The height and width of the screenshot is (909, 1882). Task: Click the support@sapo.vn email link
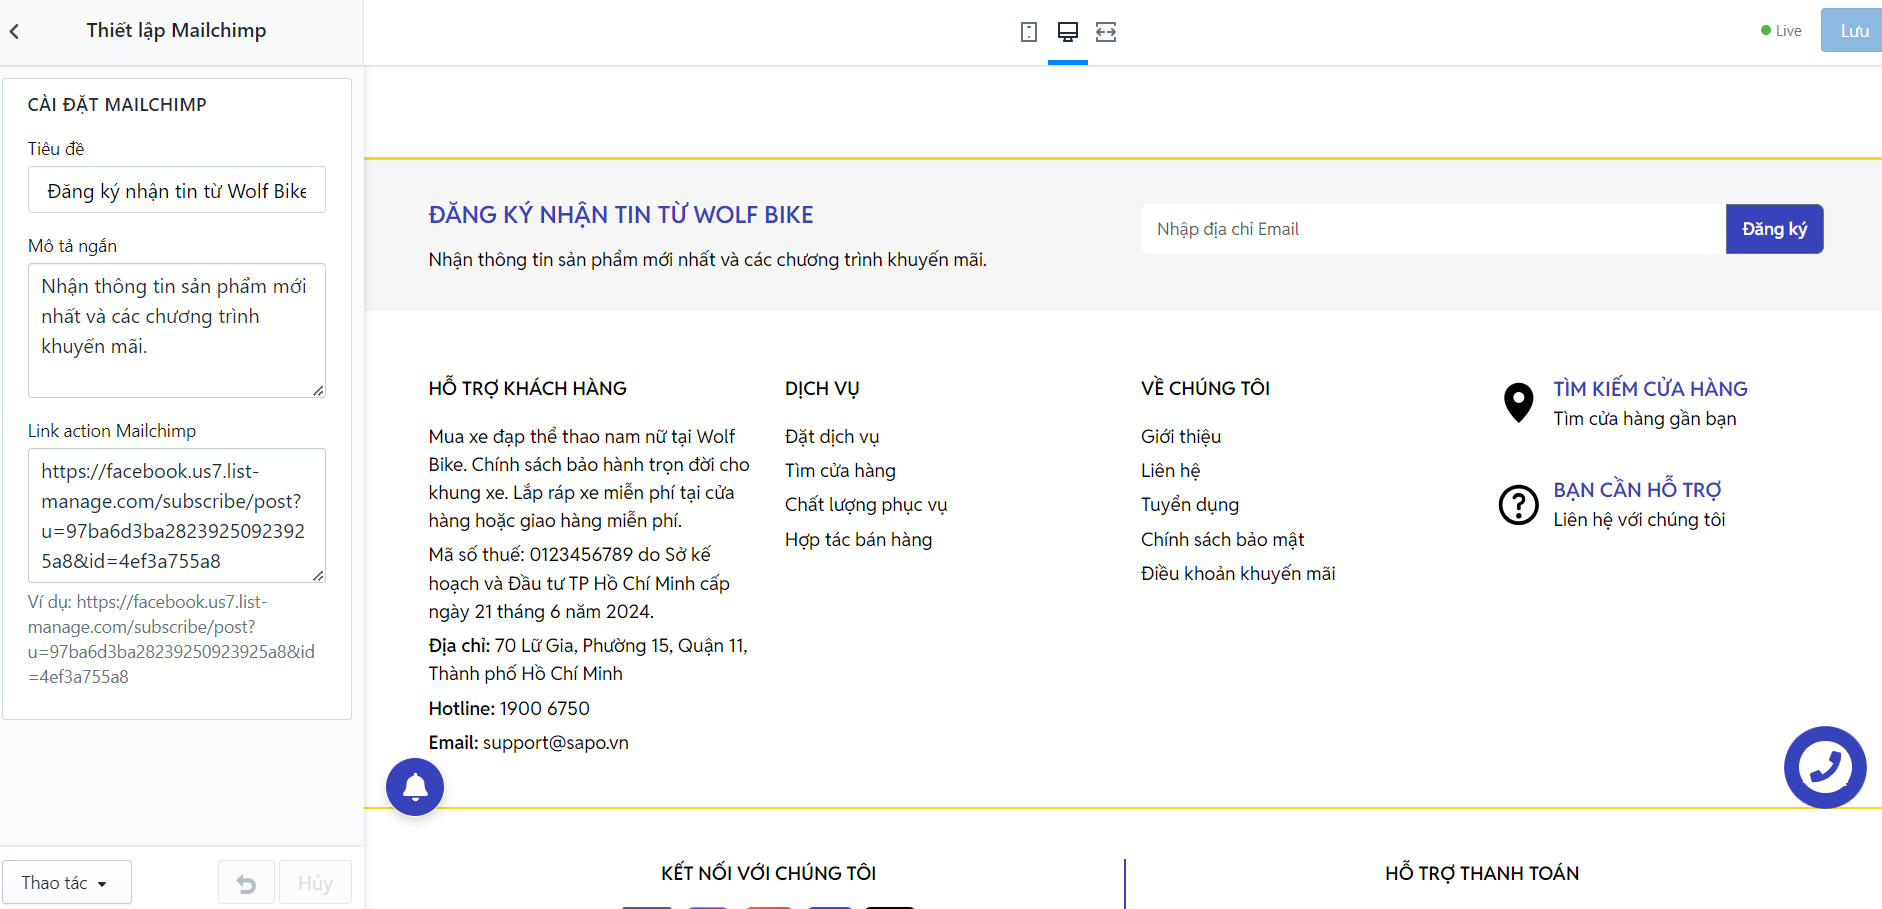(556, 743)
